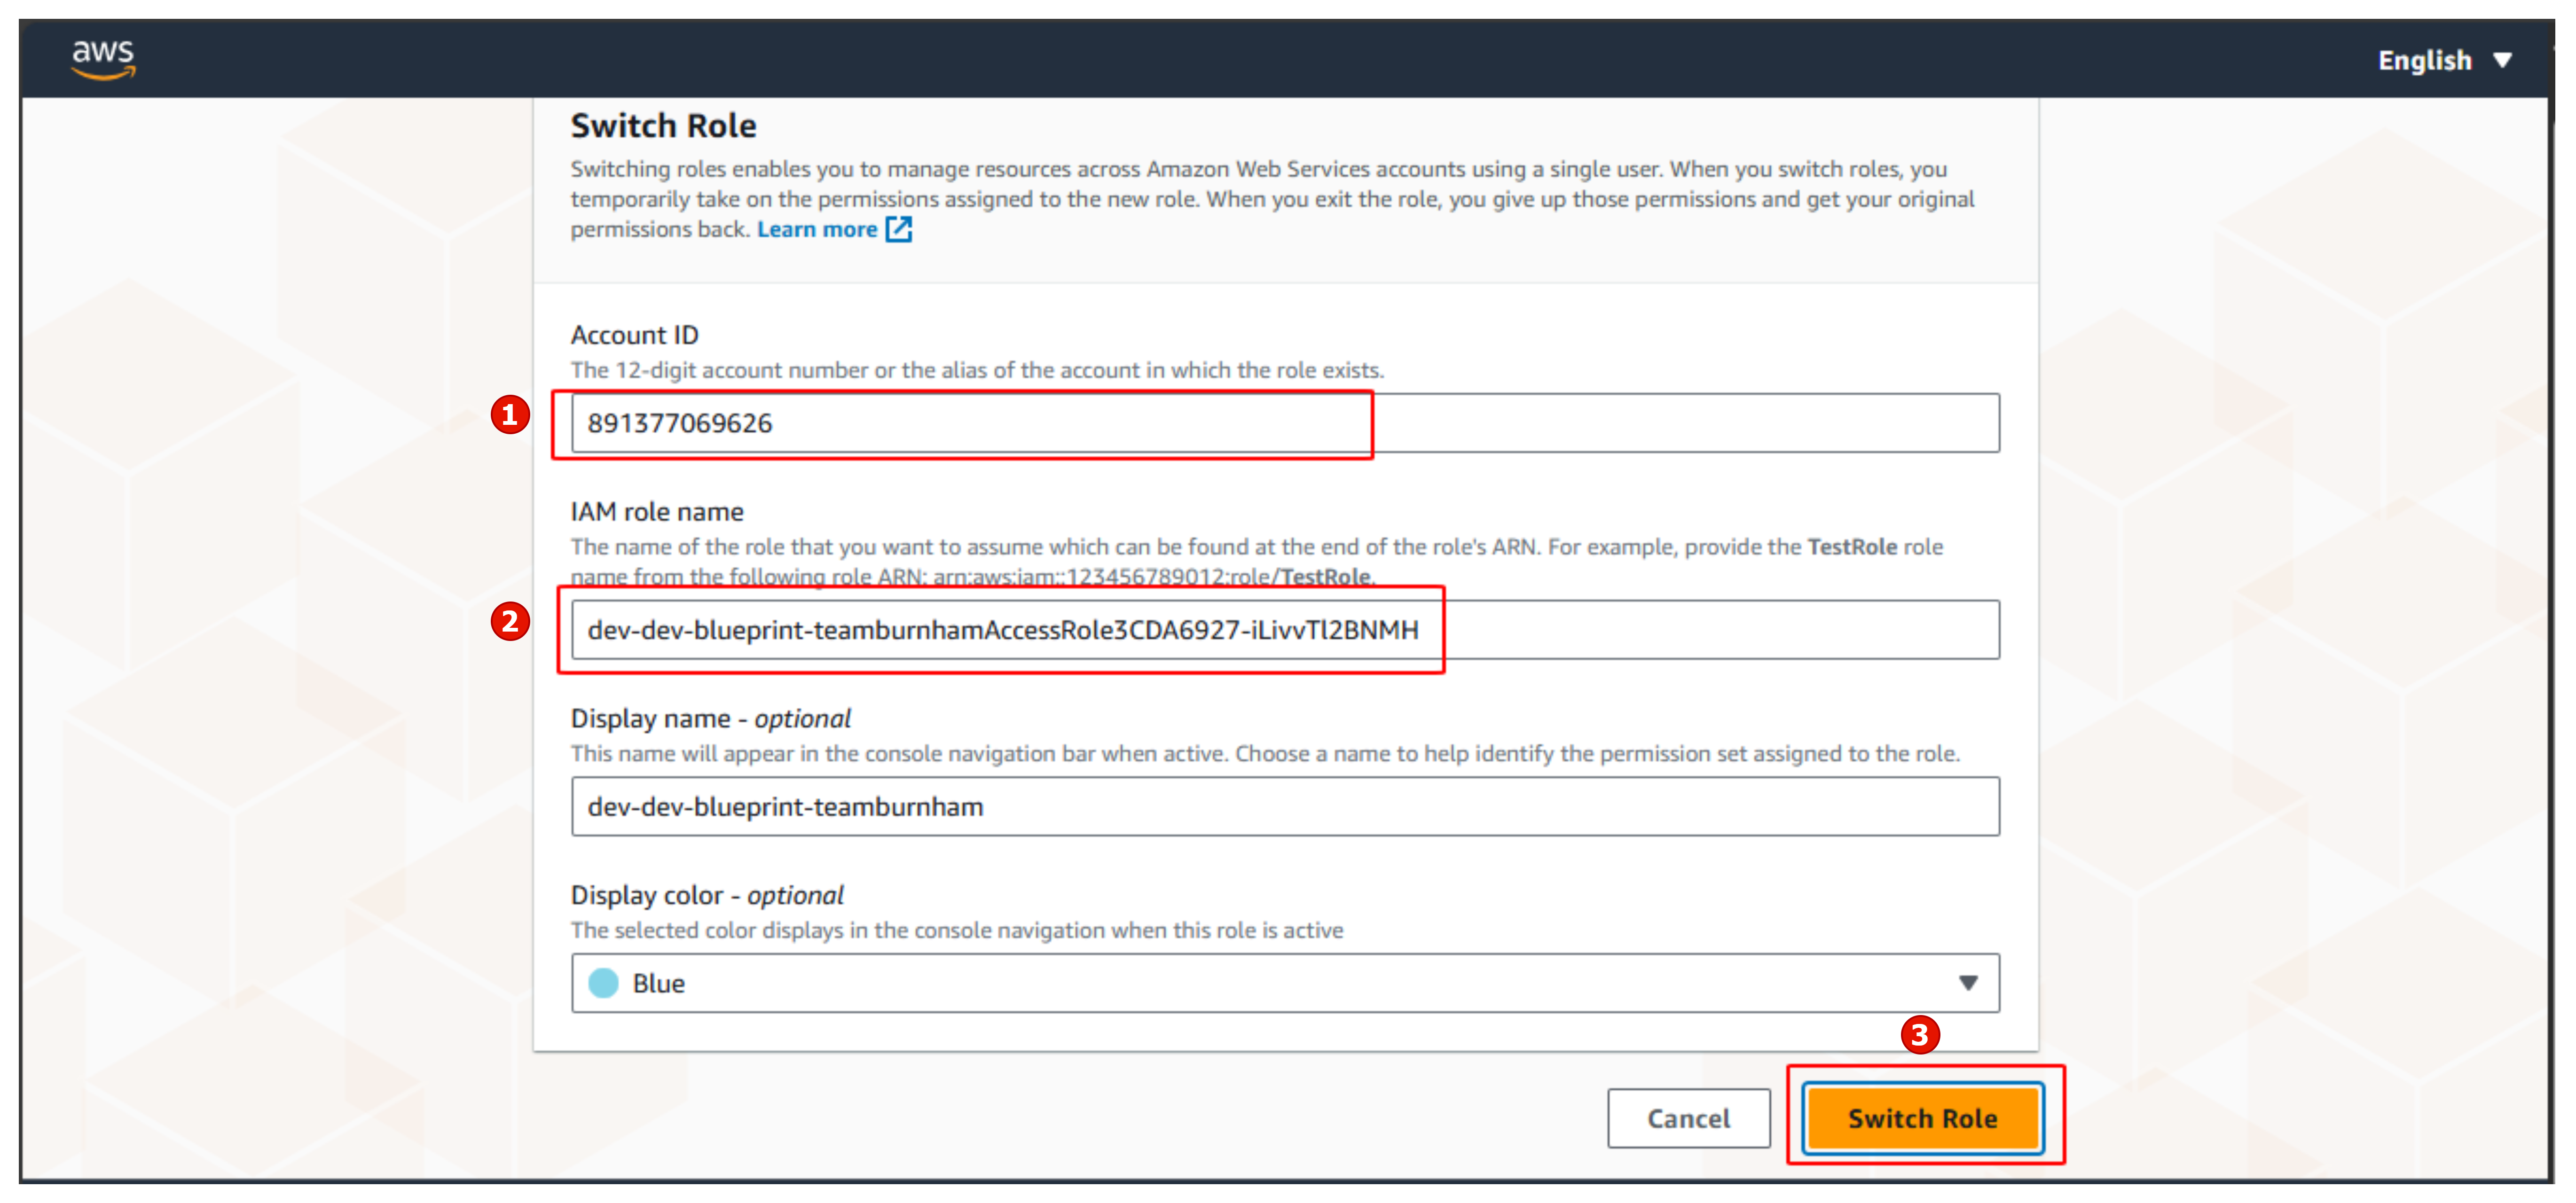Screen dimensions: 2576x1203
Task: Click the chevron next to English
Action: (x=2503, y=60)
